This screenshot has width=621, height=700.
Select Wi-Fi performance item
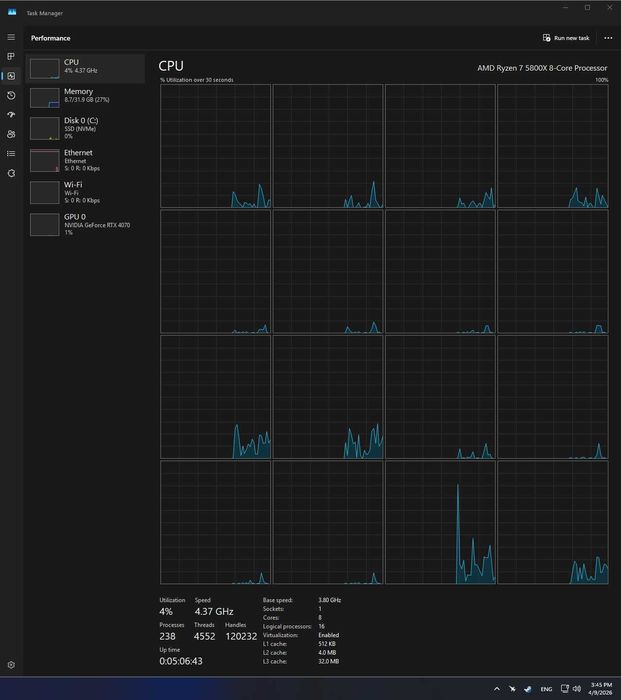coord(85,192)
